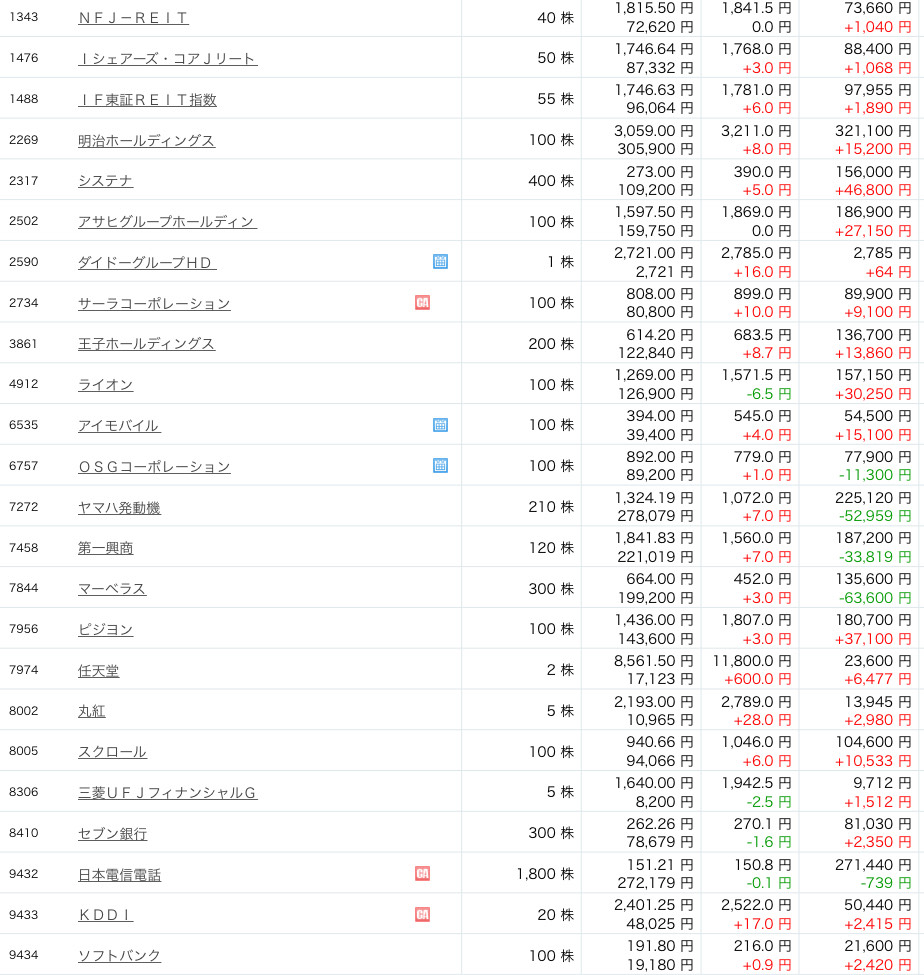Click calendar icon for アイモバイル
The image size is (924, 975).
[x=440, y=425]
